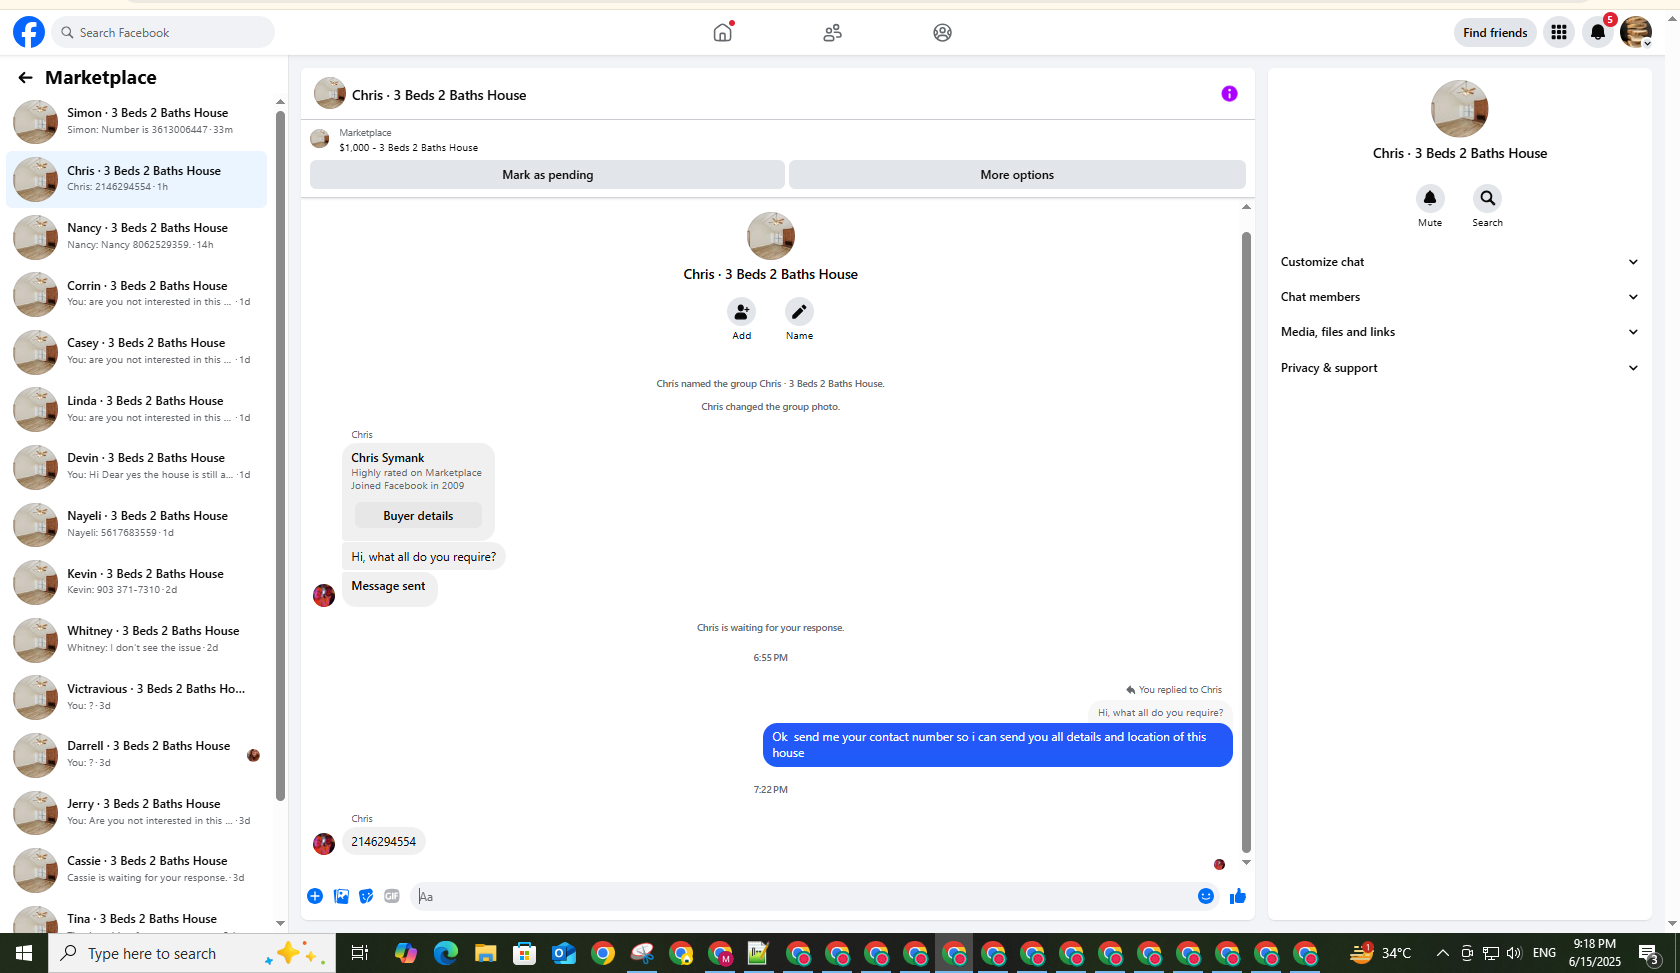Screen dimensions: 1680x973
Task: Click the Add people icon
Action: click(x=741, y=312)
